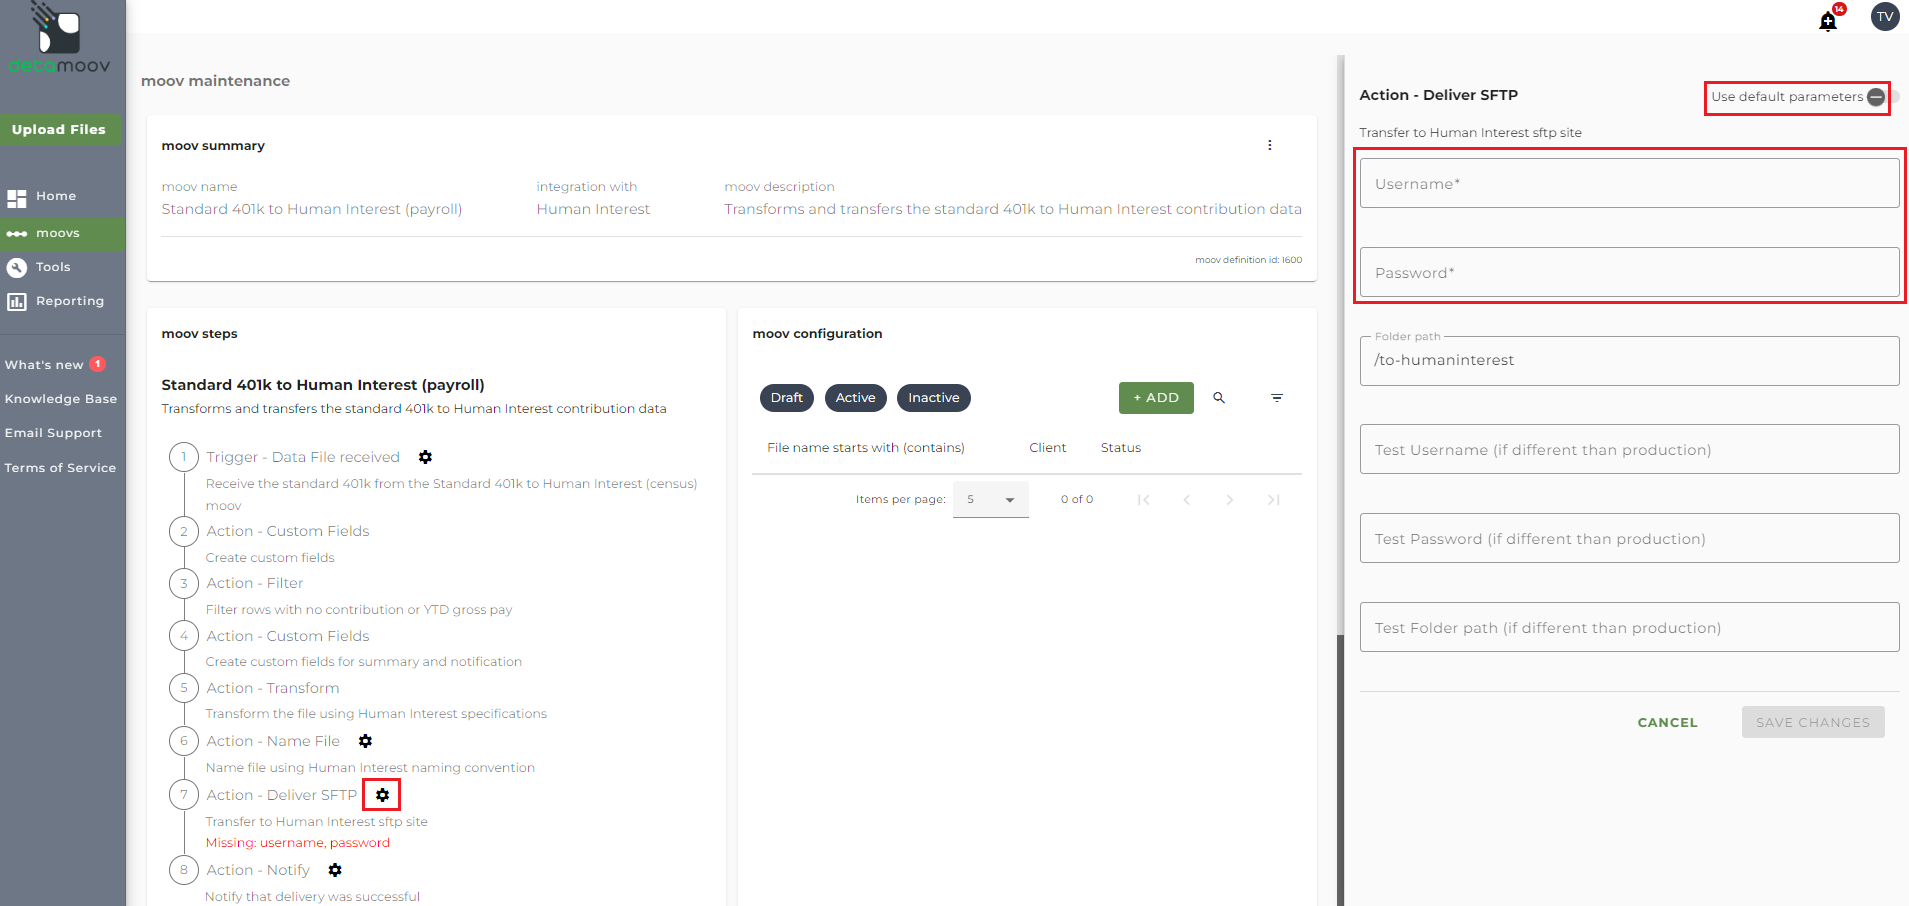
Task: Open moov summary three-dot menu
Action: pyautogui.click(x=1270, y=145)
